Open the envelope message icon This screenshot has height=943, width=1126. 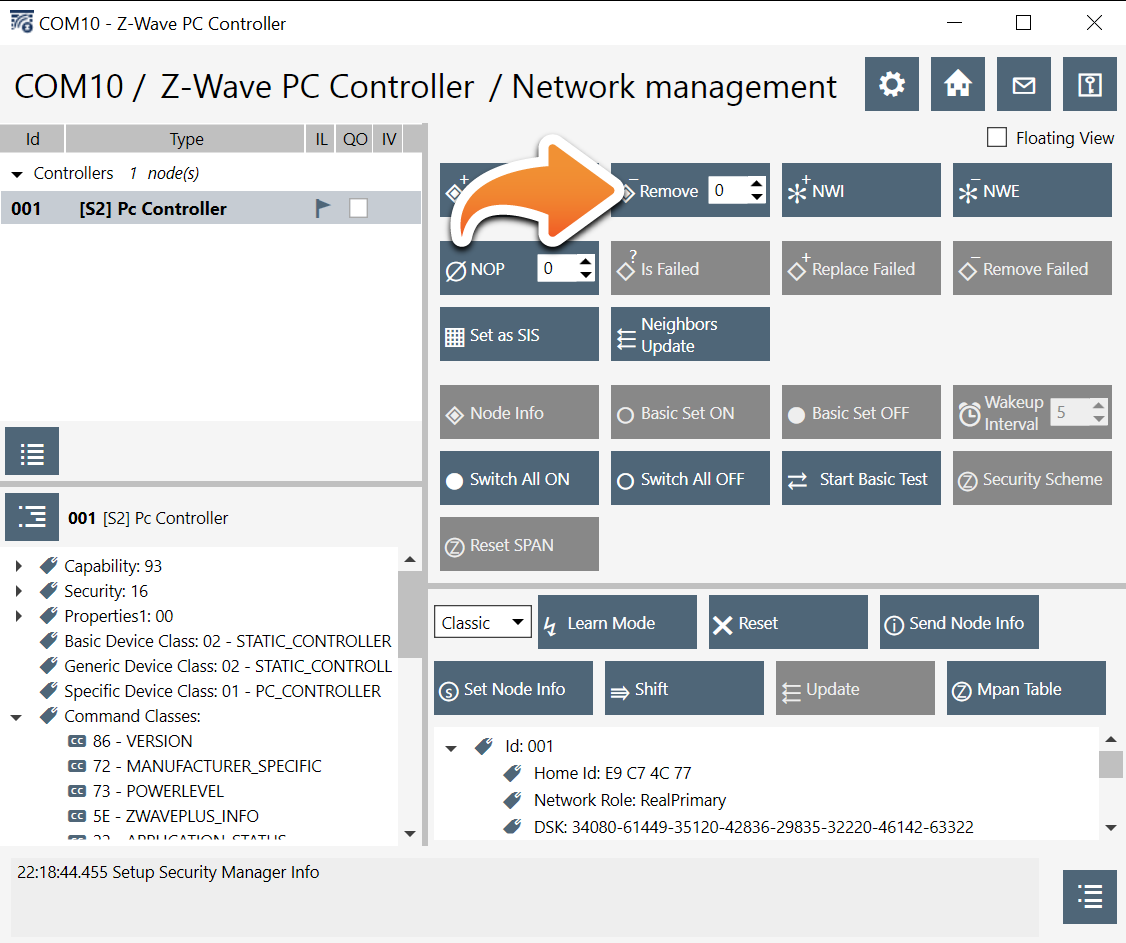coord(1023,84)
